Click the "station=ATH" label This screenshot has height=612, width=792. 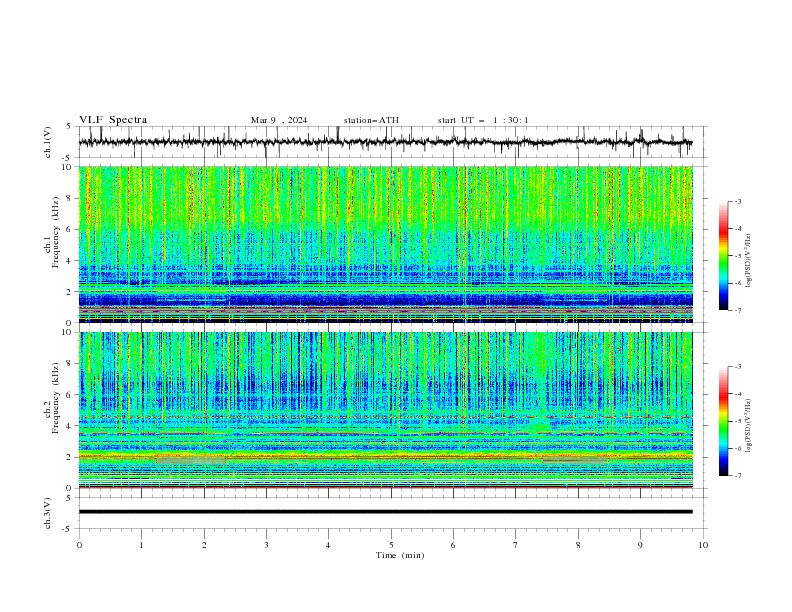click(x=371, y=120)
